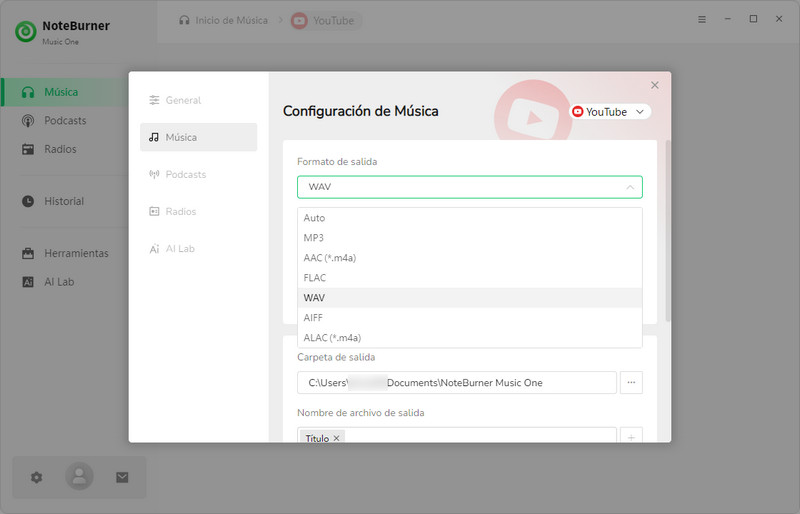
Task: Click the Configuración de Música heading
Action: (x=361, y=111)
